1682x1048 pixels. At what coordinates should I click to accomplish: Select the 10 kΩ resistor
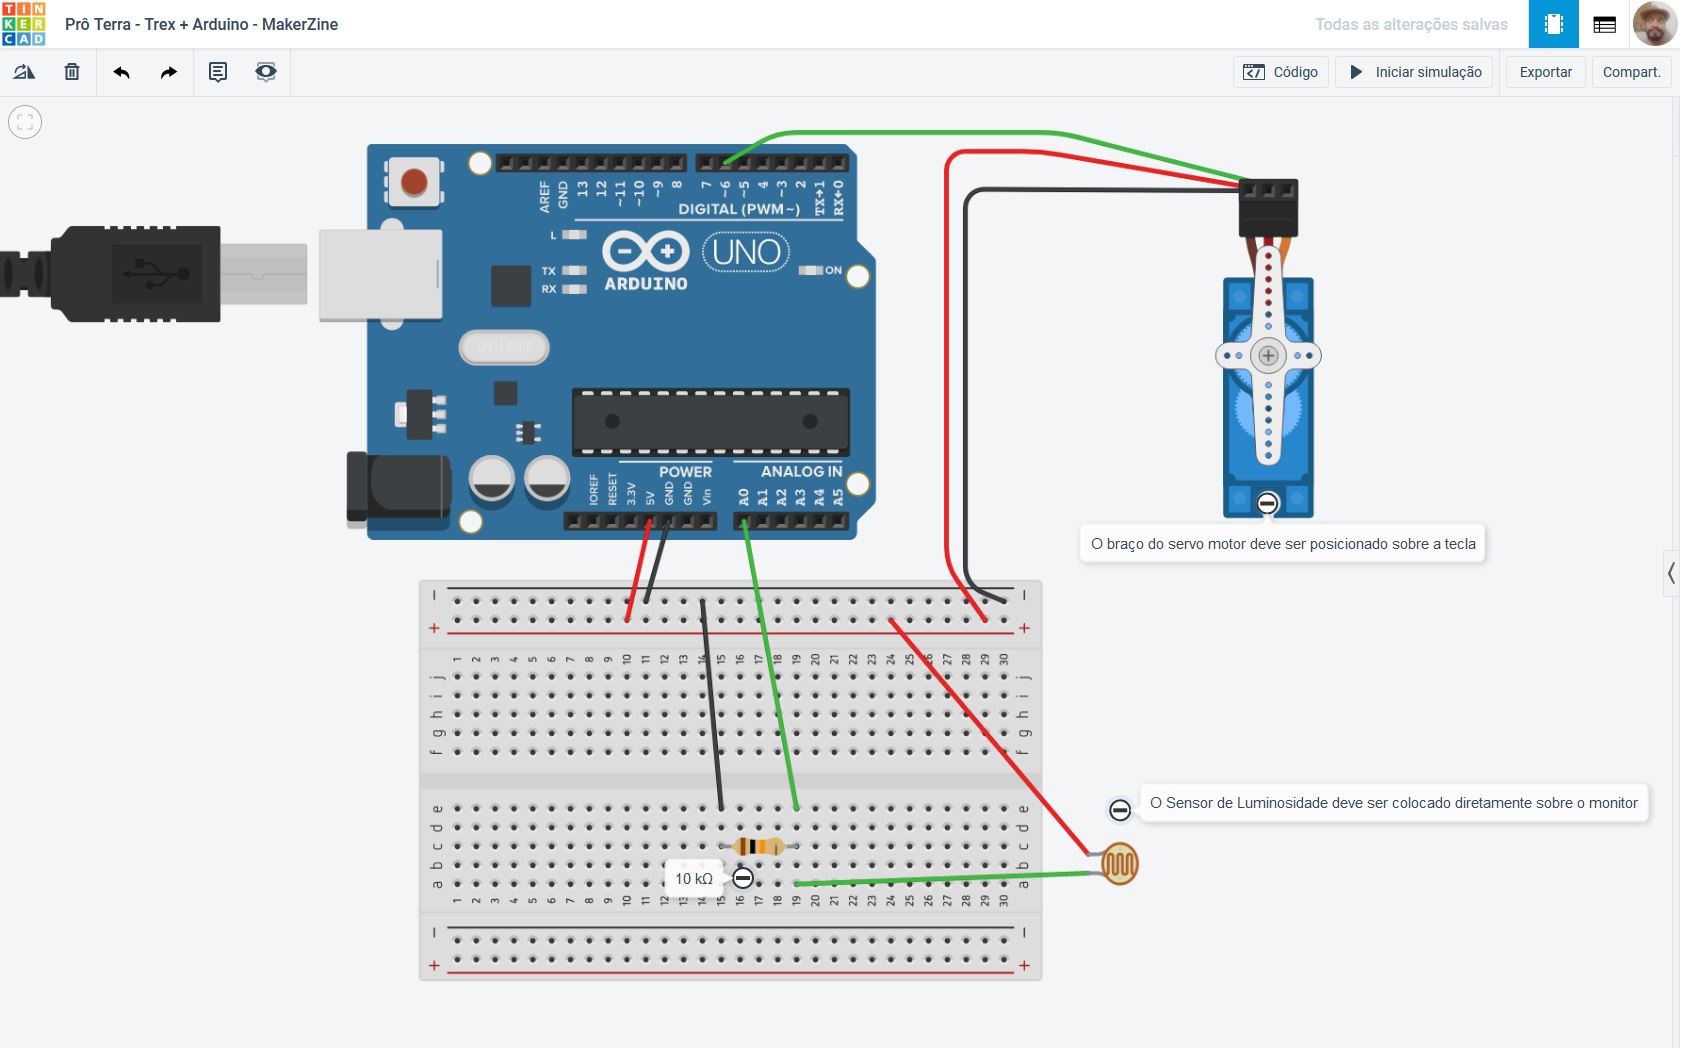758,847
